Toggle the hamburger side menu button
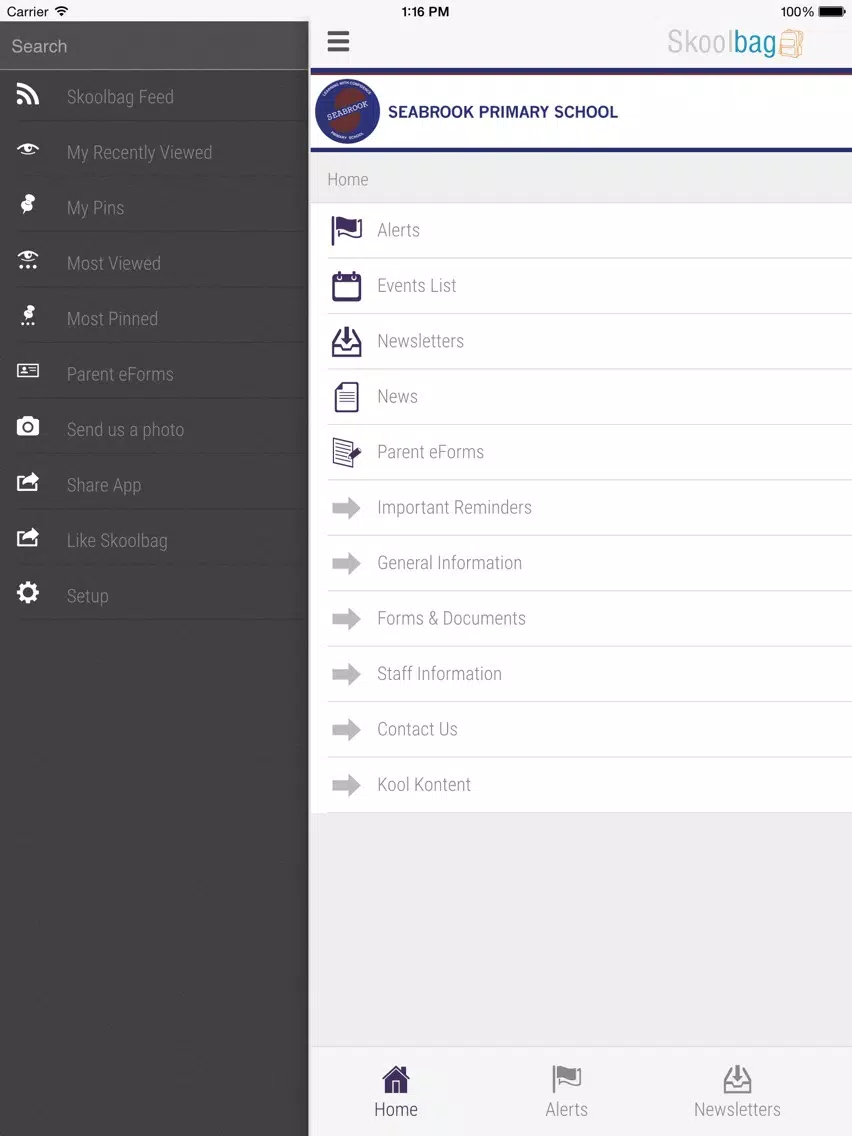 click(x=338, y=41)
